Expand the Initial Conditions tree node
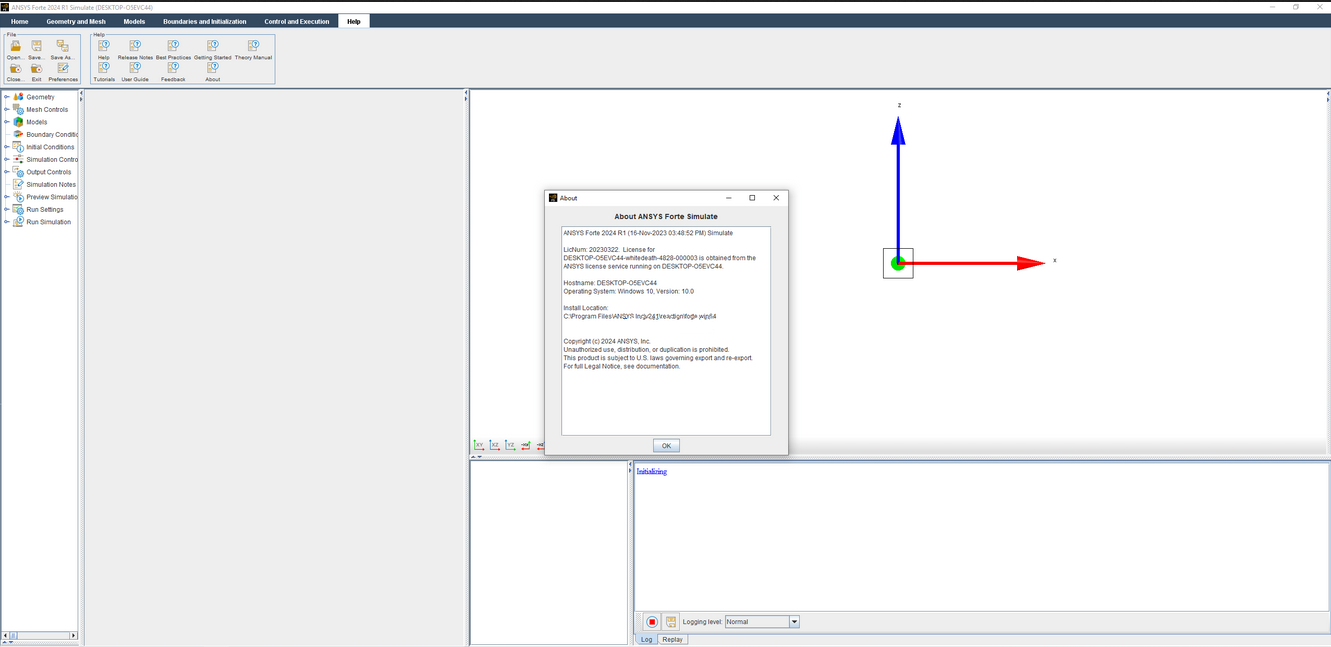This screenshot has height=647, width=1331. pyautogui.click(x=7, y=147)
